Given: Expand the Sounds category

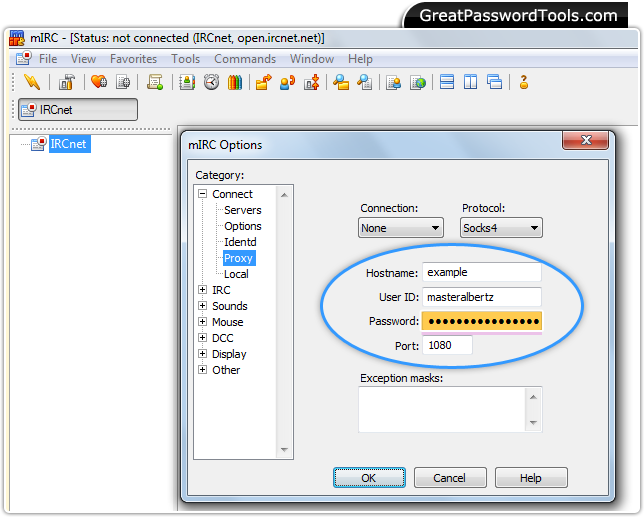Looking at the screenshot, I should coord(202,306).
